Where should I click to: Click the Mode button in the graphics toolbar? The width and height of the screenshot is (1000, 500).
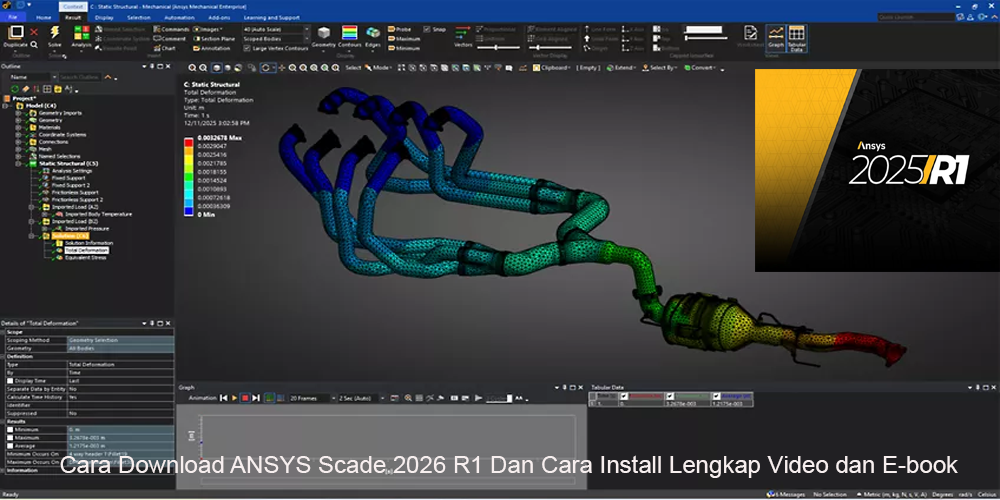tap(381, 68)
